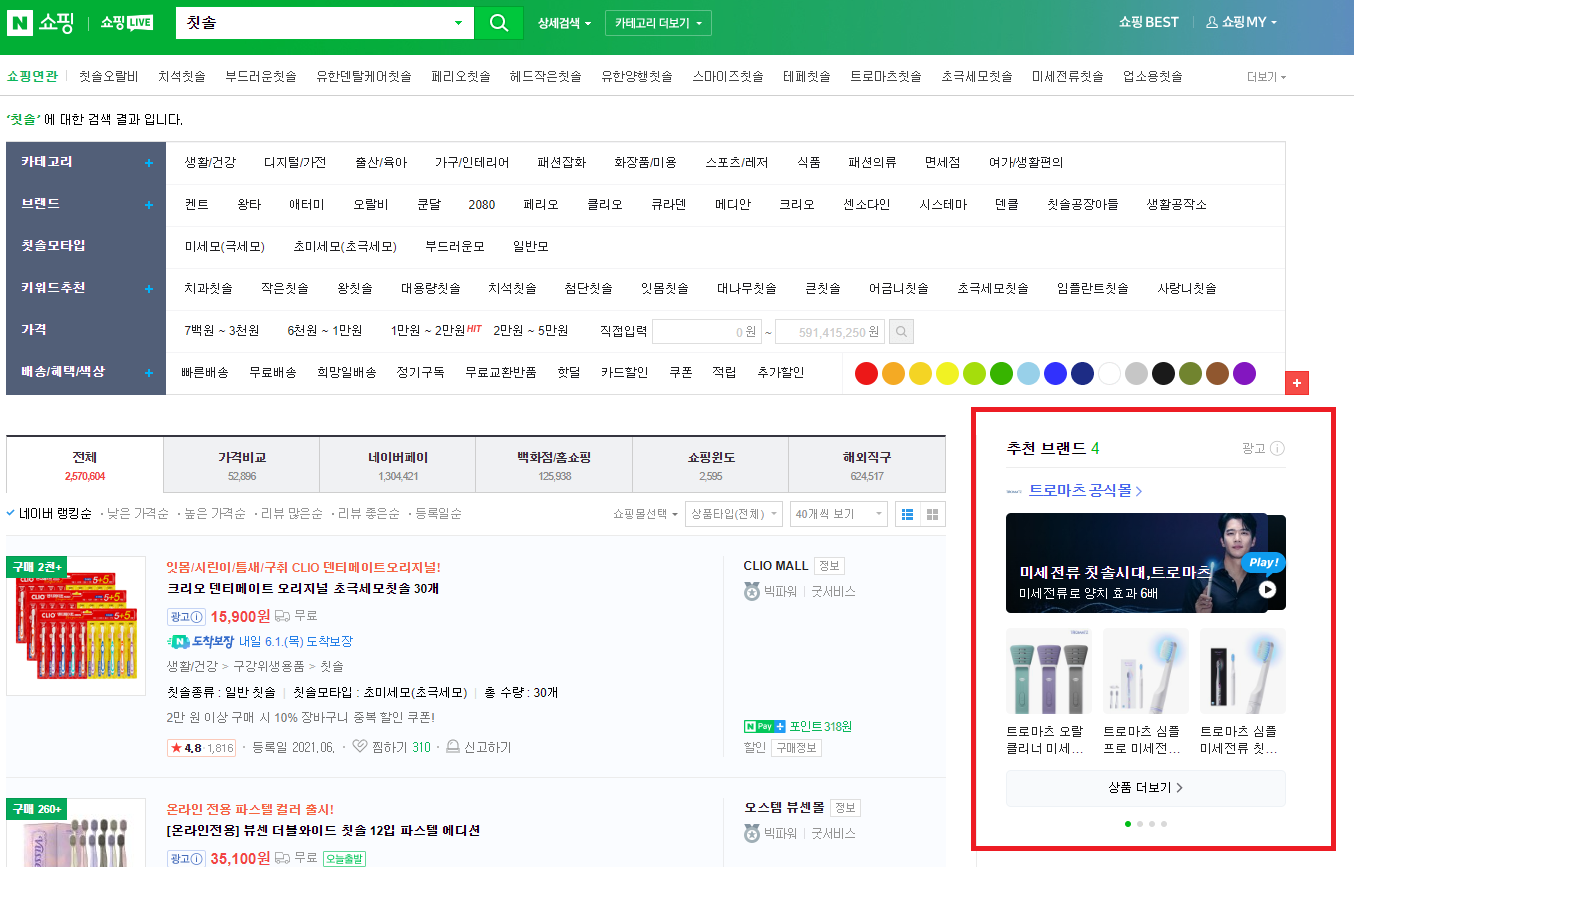Screen dimensions: 1592x916
Task: Open 크리오 덴티메이트 오리지널 초극세모칫솔 30개 product
Action: 303,588
